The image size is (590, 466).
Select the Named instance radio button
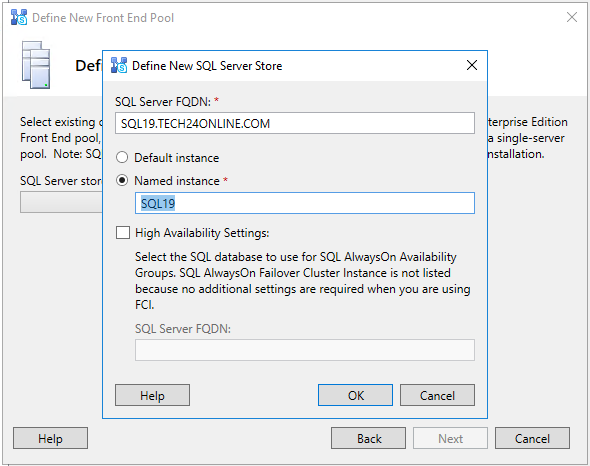tap(122, 180)
